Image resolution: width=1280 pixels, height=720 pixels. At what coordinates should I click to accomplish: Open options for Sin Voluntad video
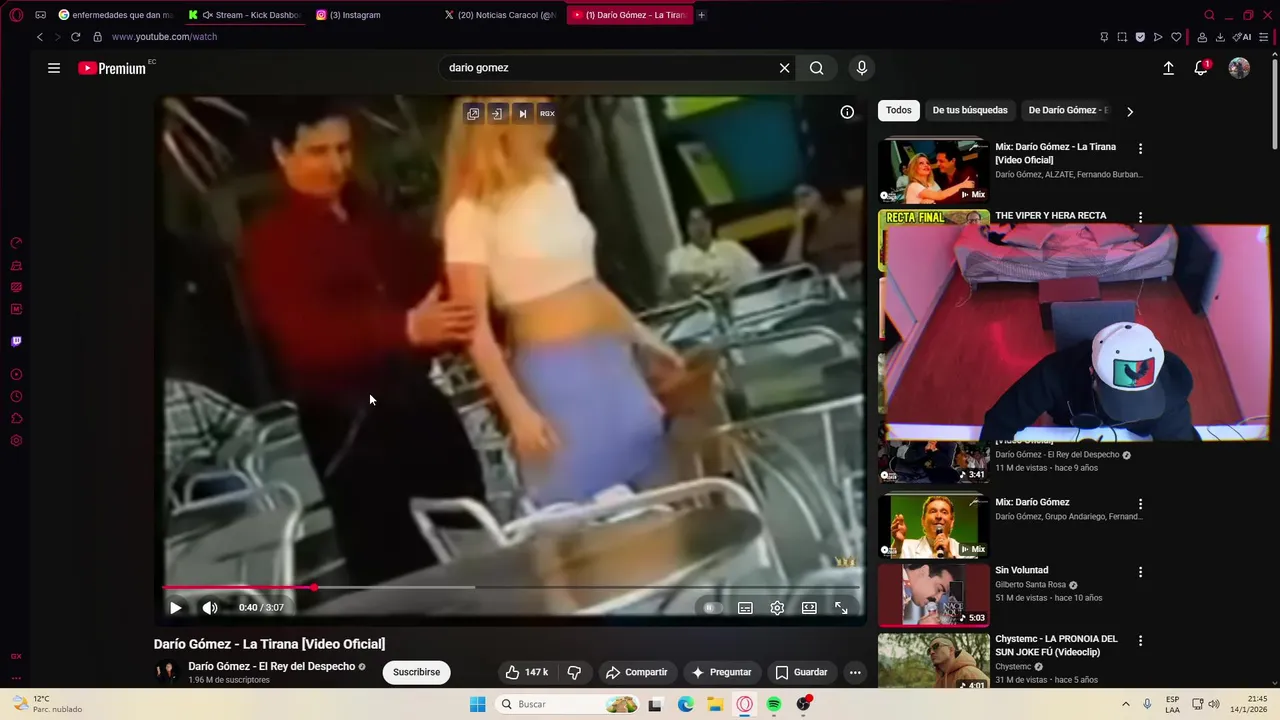[1140, 572]
